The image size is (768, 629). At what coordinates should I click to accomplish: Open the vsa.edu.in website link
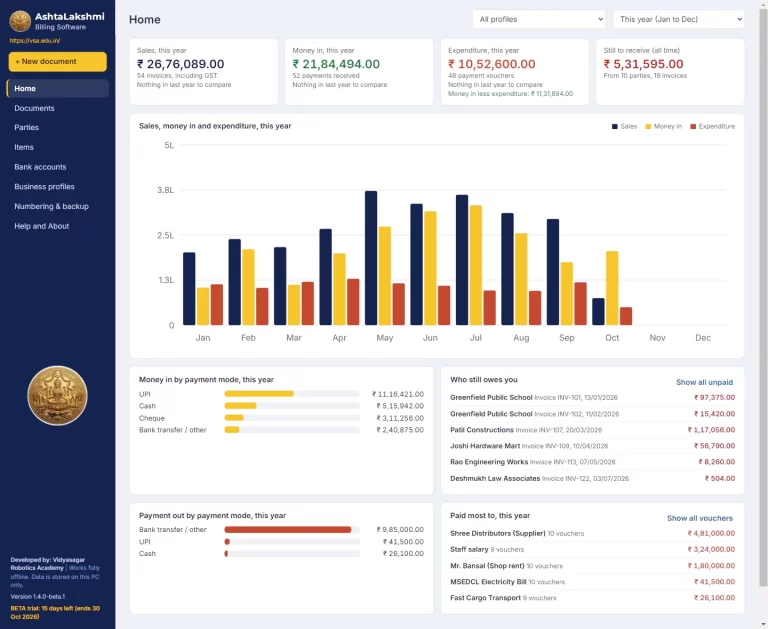point(35,41)
